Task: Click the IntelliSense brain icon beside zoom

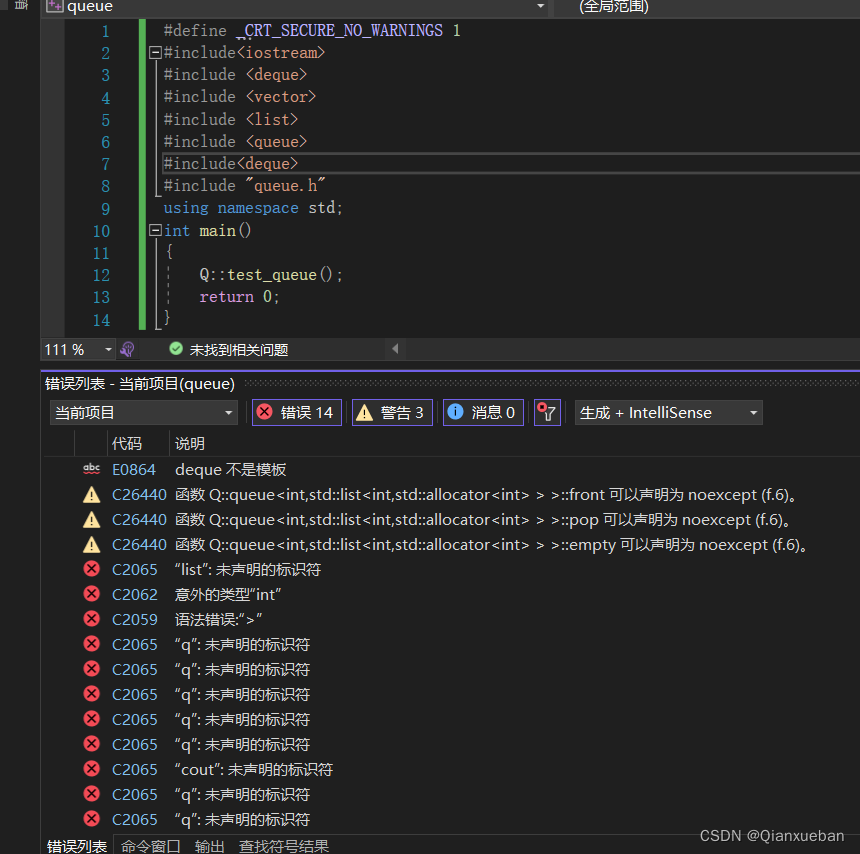Action: [x=127, y=349]
